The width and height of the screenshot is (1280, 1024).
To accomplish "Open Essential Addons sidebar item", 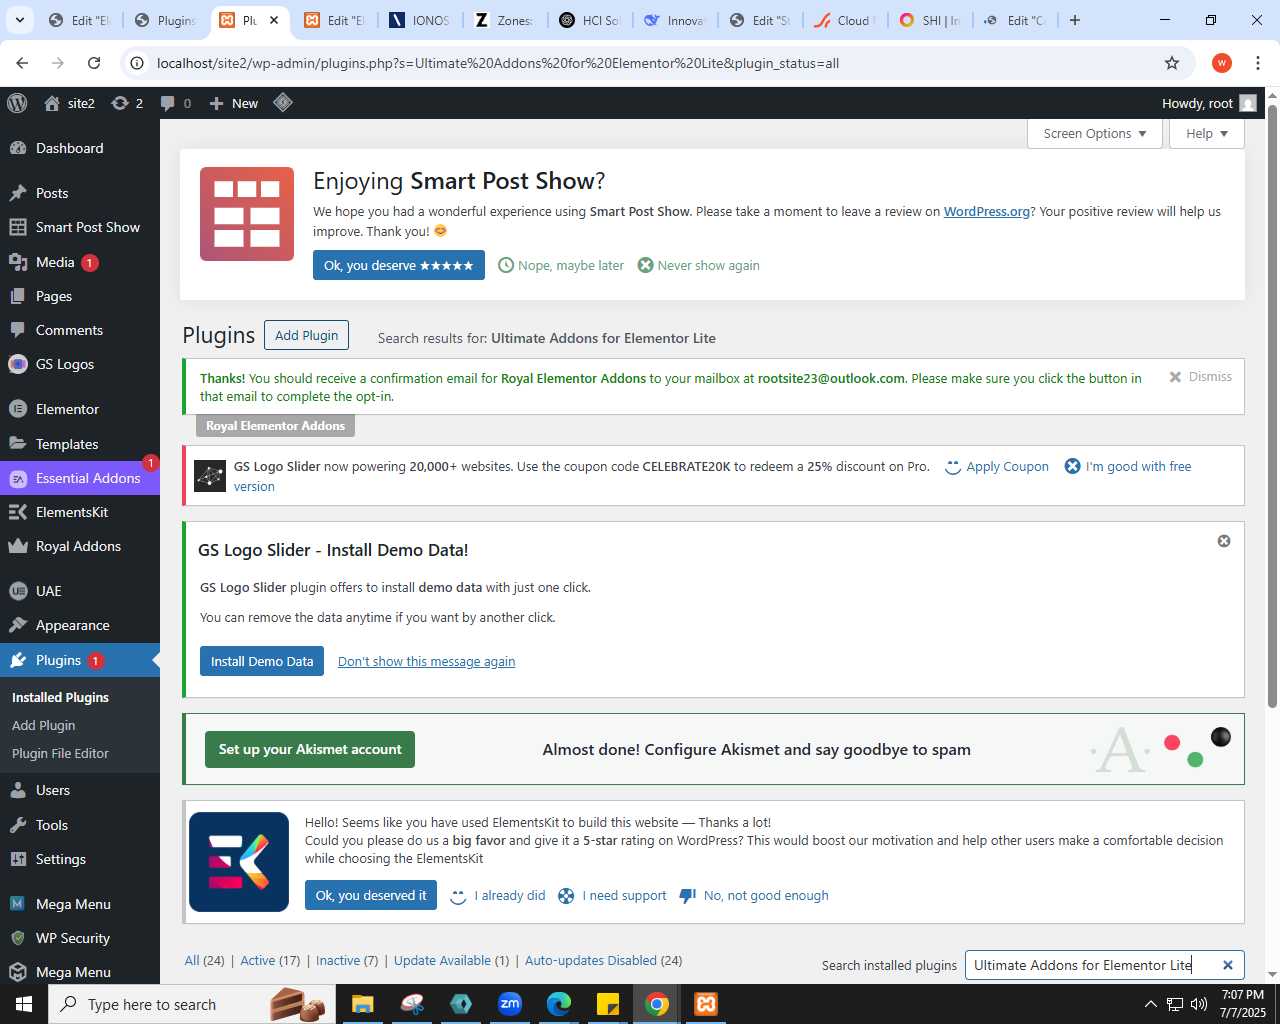I will point(80,478).
